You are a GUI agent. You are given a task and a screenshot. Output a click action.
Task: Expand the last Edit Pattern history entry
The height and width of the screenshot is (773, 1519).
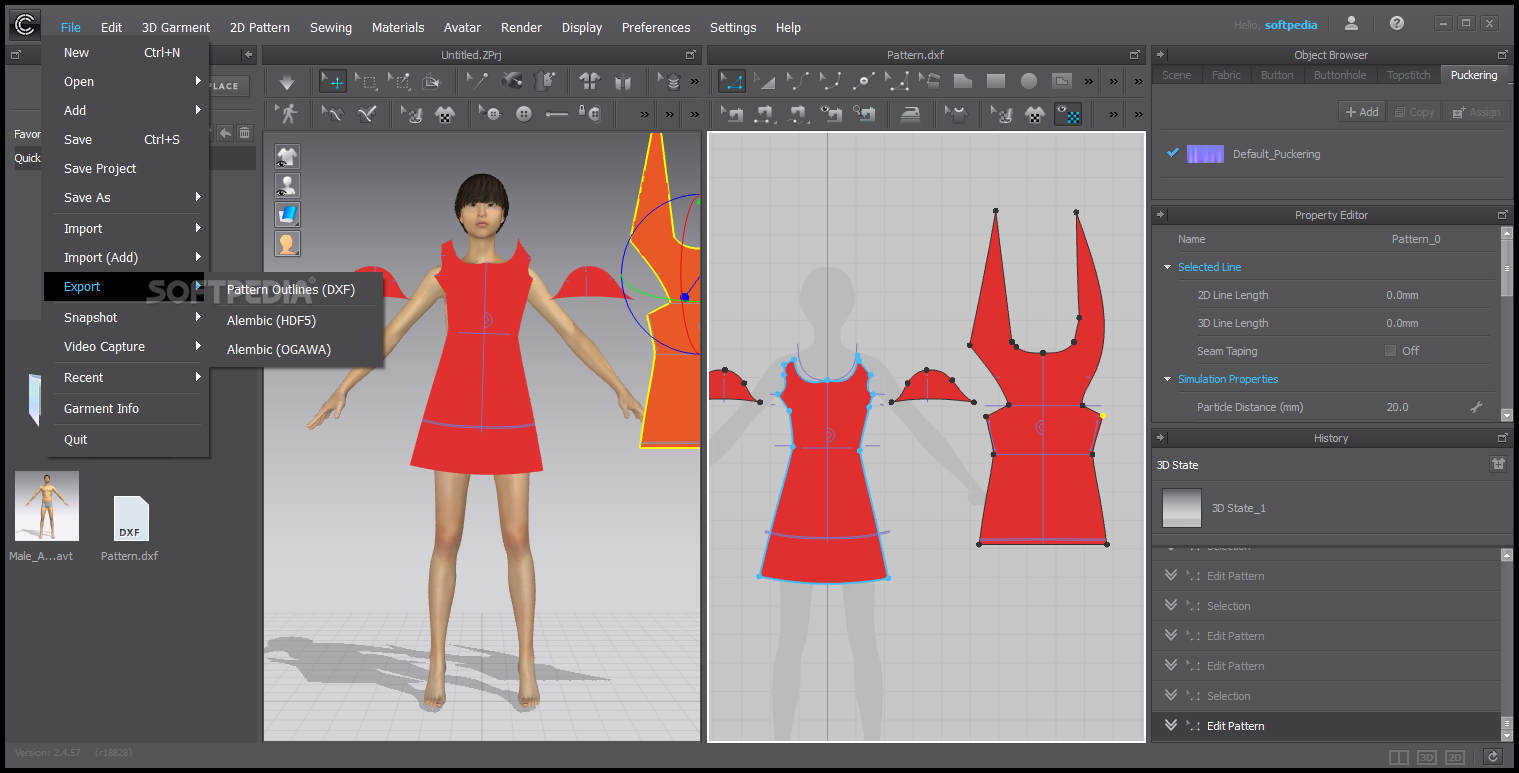tap(1171, 725)
